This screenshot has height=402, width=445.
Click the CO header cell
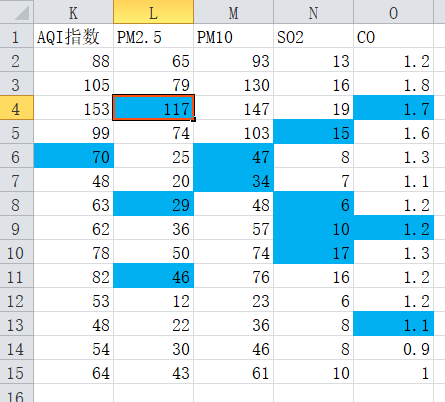394,36
